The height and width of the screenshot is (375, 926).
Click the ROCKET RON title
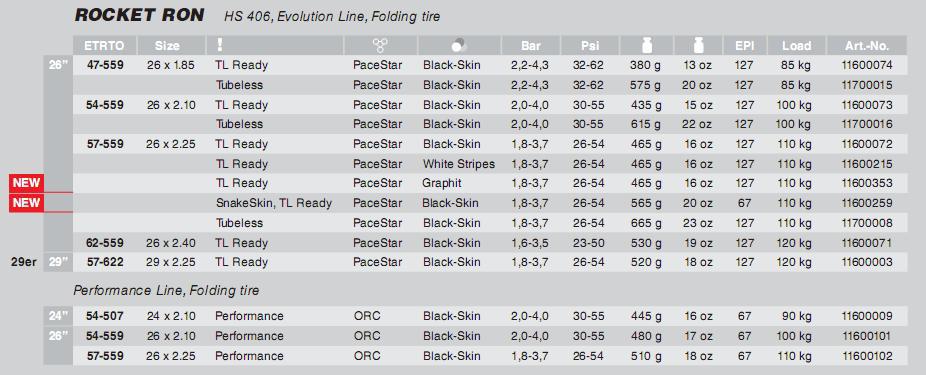click(x=139, y=15)
